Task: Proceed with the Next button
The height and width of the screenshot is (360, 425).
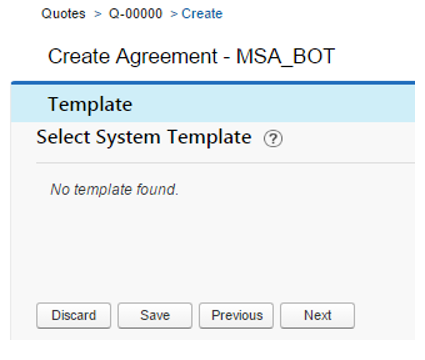Action: [317, 315]
